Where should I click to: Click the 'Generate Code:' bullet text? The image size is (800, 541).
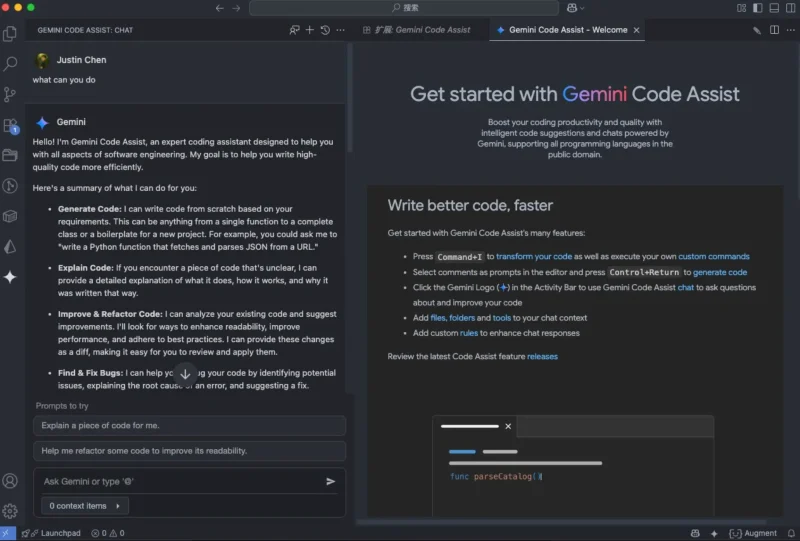tap(89, 209)
